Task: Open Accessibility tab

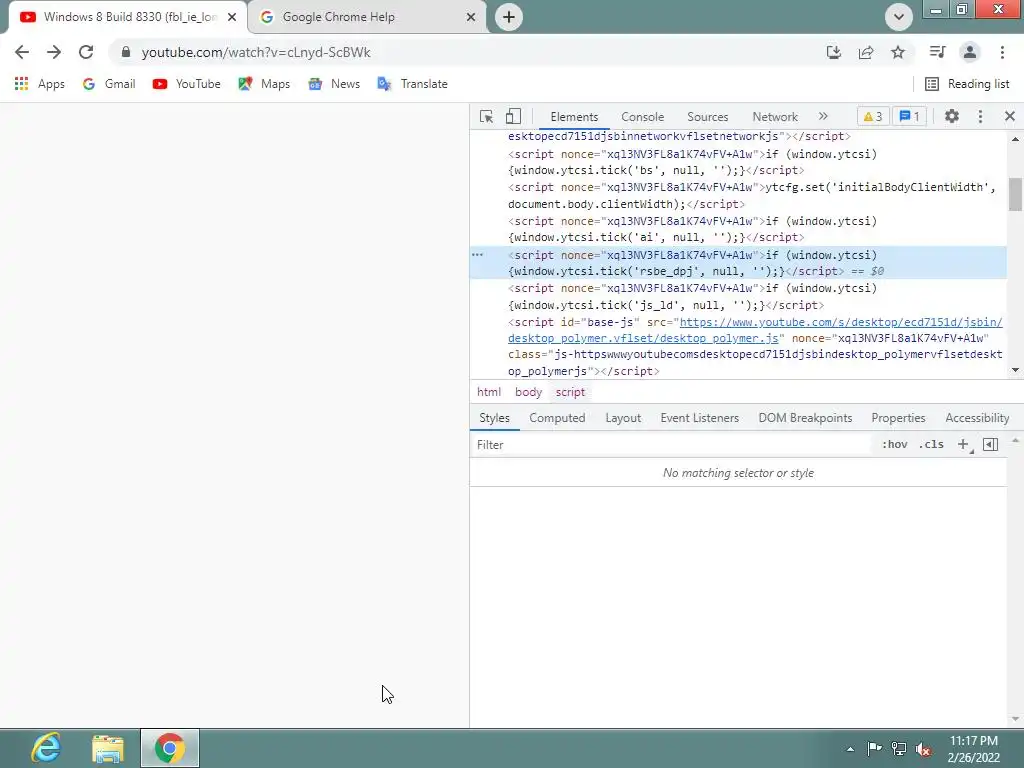Action: pyautogui.click(x=977, y=418)
